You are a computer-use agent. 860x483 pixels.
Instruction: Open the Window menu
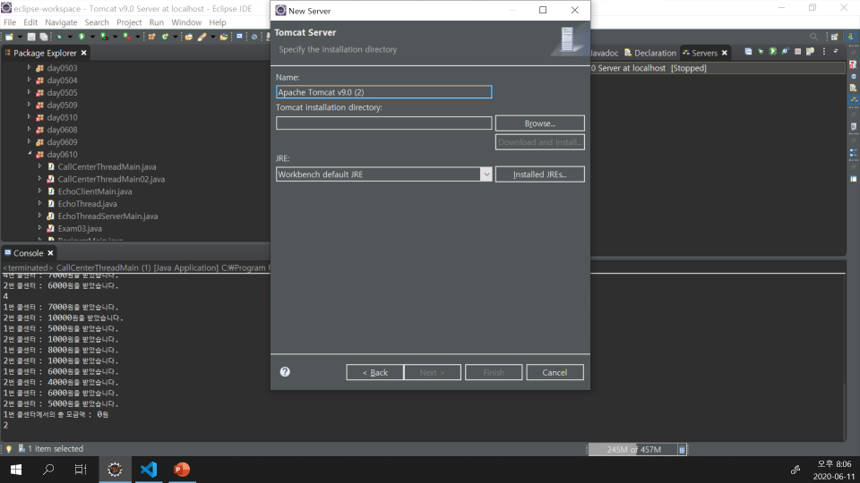tap(186, 22)
